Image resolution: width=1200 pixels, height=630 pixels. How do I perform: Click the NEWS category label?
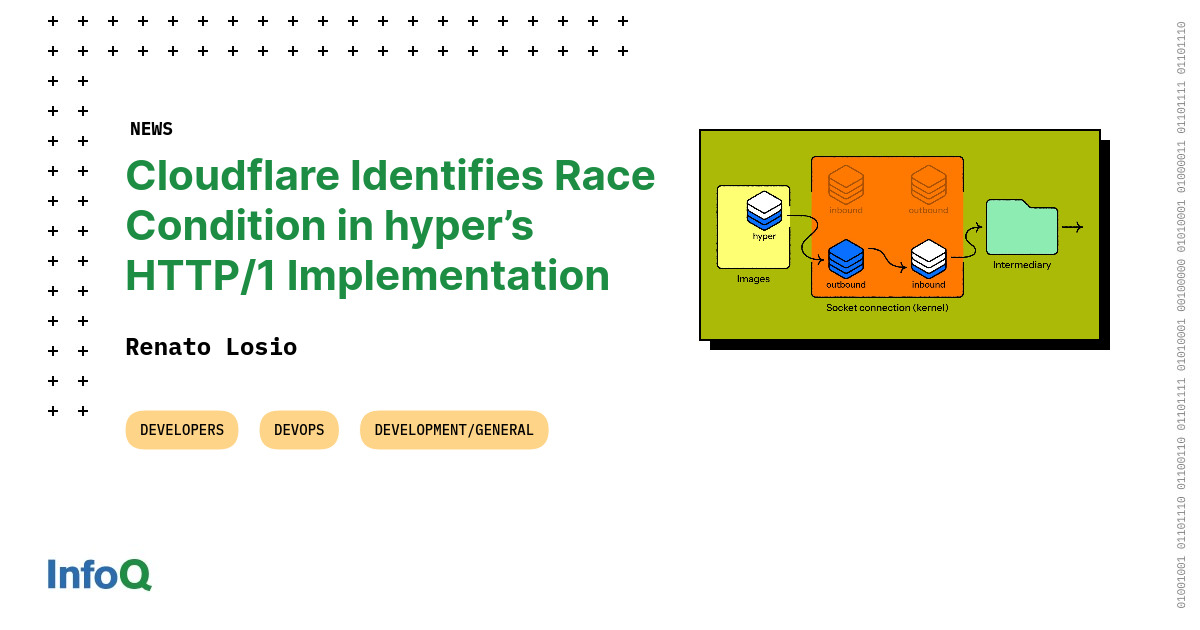[151, 129]
